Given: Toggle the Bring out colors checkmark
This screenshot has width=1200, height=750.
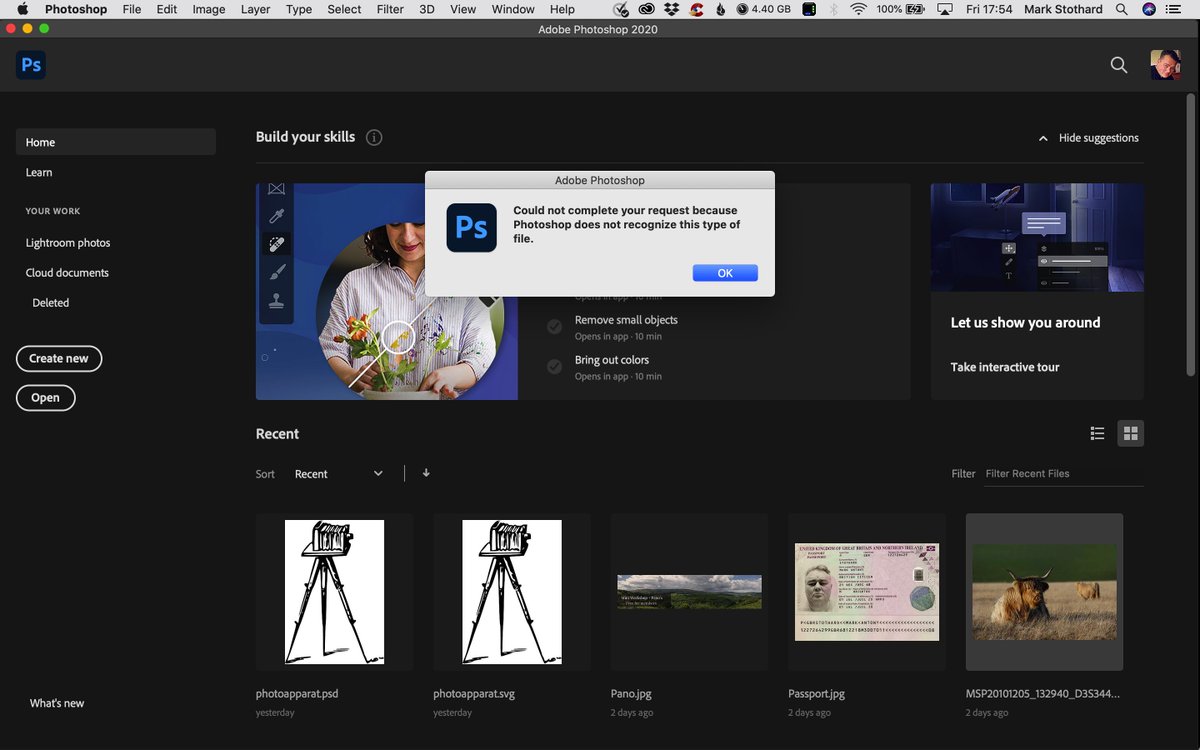Looking at the screenshot, I should point(554,366).
